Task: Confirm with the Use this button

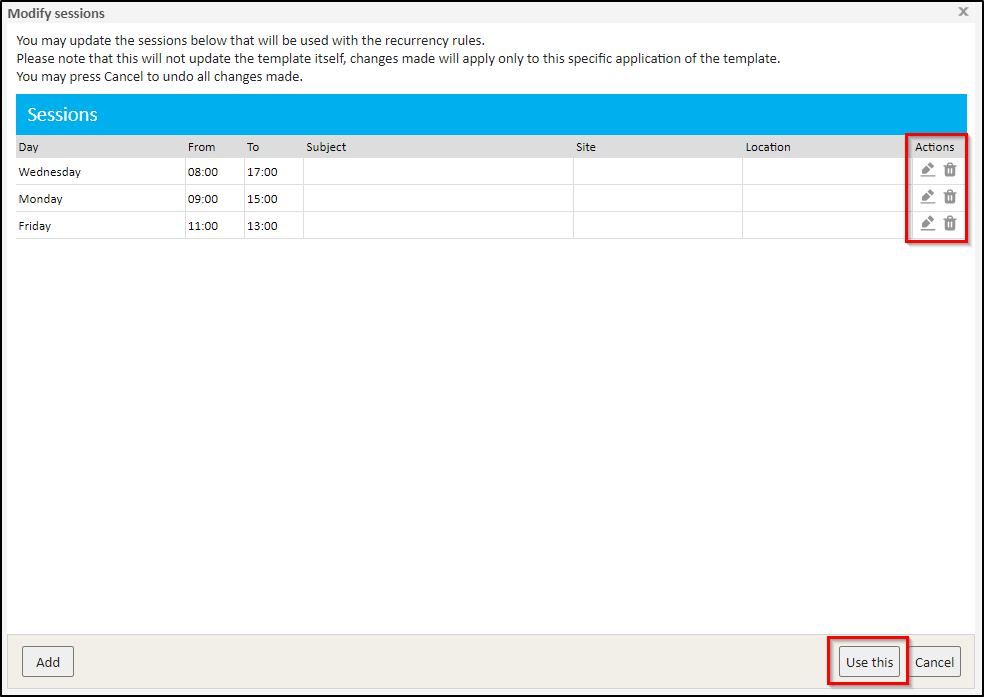Action: pyautogui.click(x=869, y=662)
